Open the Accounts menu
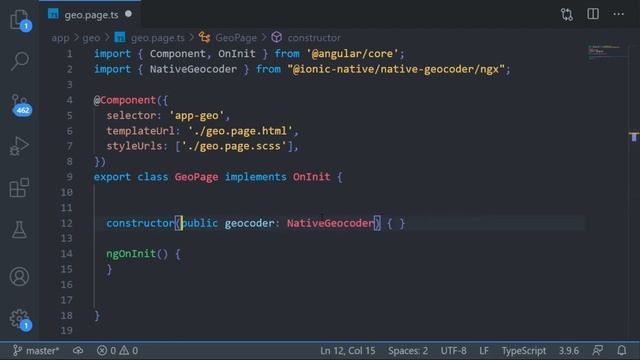The image size is (640, 360). [19, 276]
